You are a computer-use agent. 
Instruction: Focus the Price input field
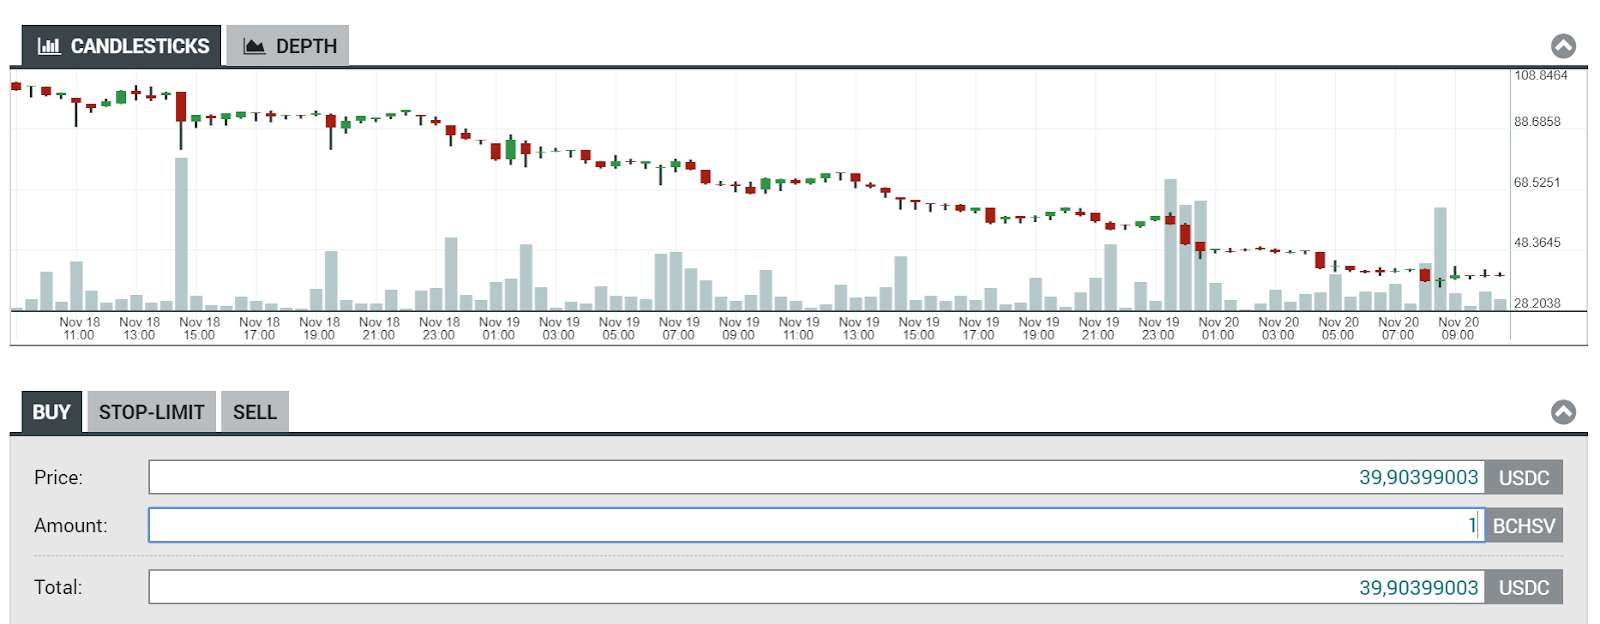(815, 477)
